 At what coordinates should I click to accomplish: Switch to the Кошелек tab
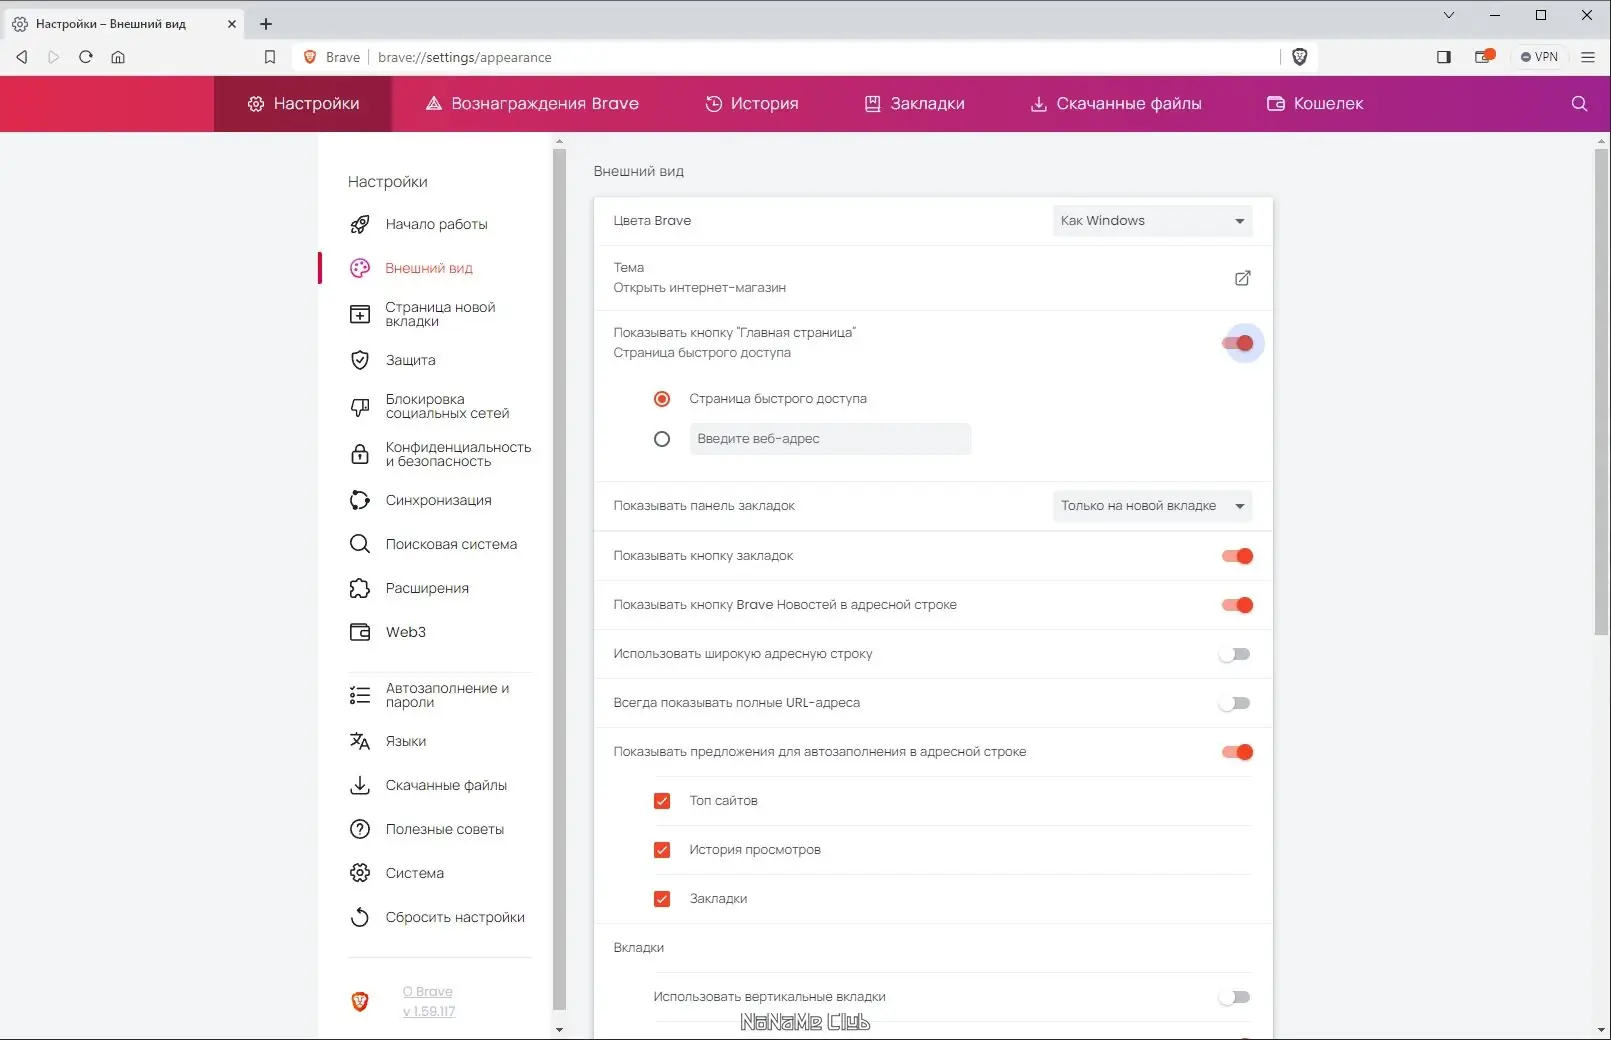click(1315, 104)
